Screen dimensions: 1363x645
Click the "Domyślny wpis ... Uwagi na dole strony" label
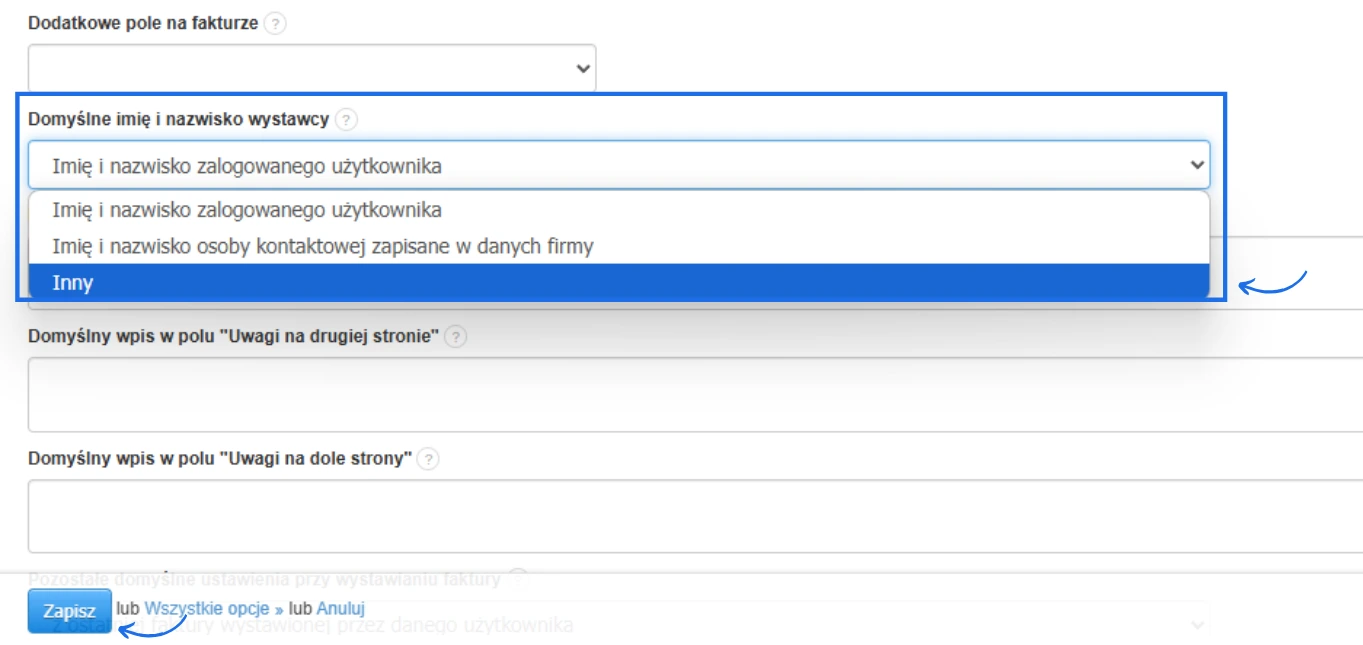pos(220,459)
